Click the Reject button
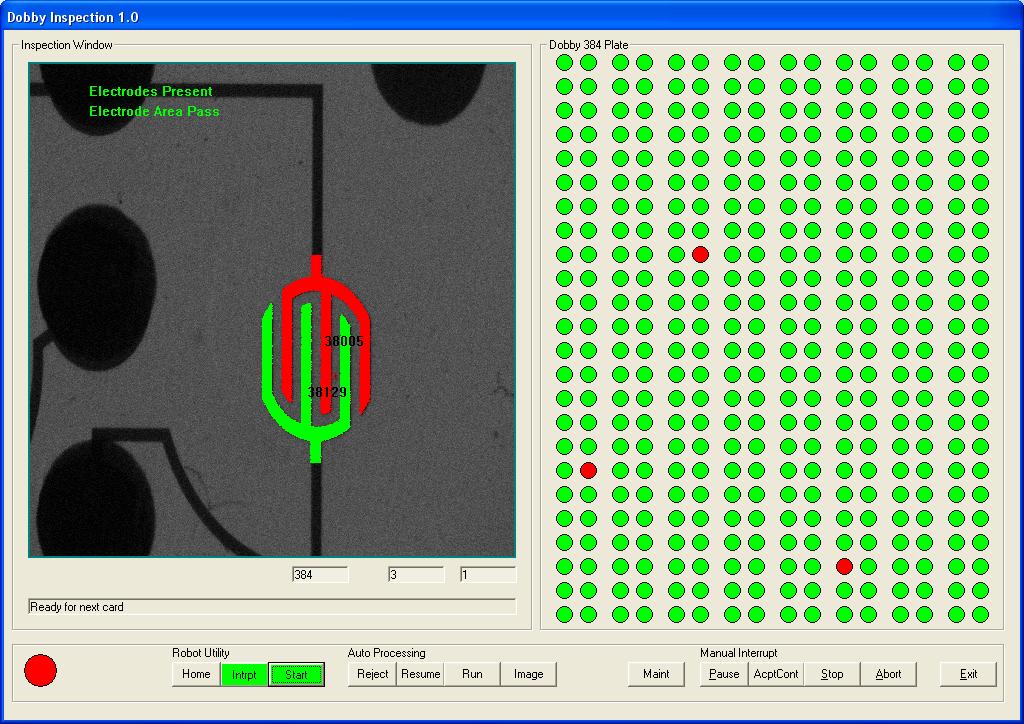The height and width of the screenshot is (724, 1024). pos(373,674)
